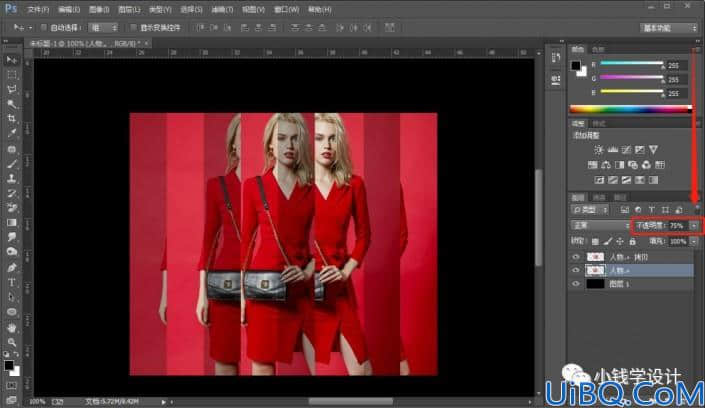Open the 编辑(E) menu
Viewport: 705px width, 408px height.
click(x=69, y=9)
